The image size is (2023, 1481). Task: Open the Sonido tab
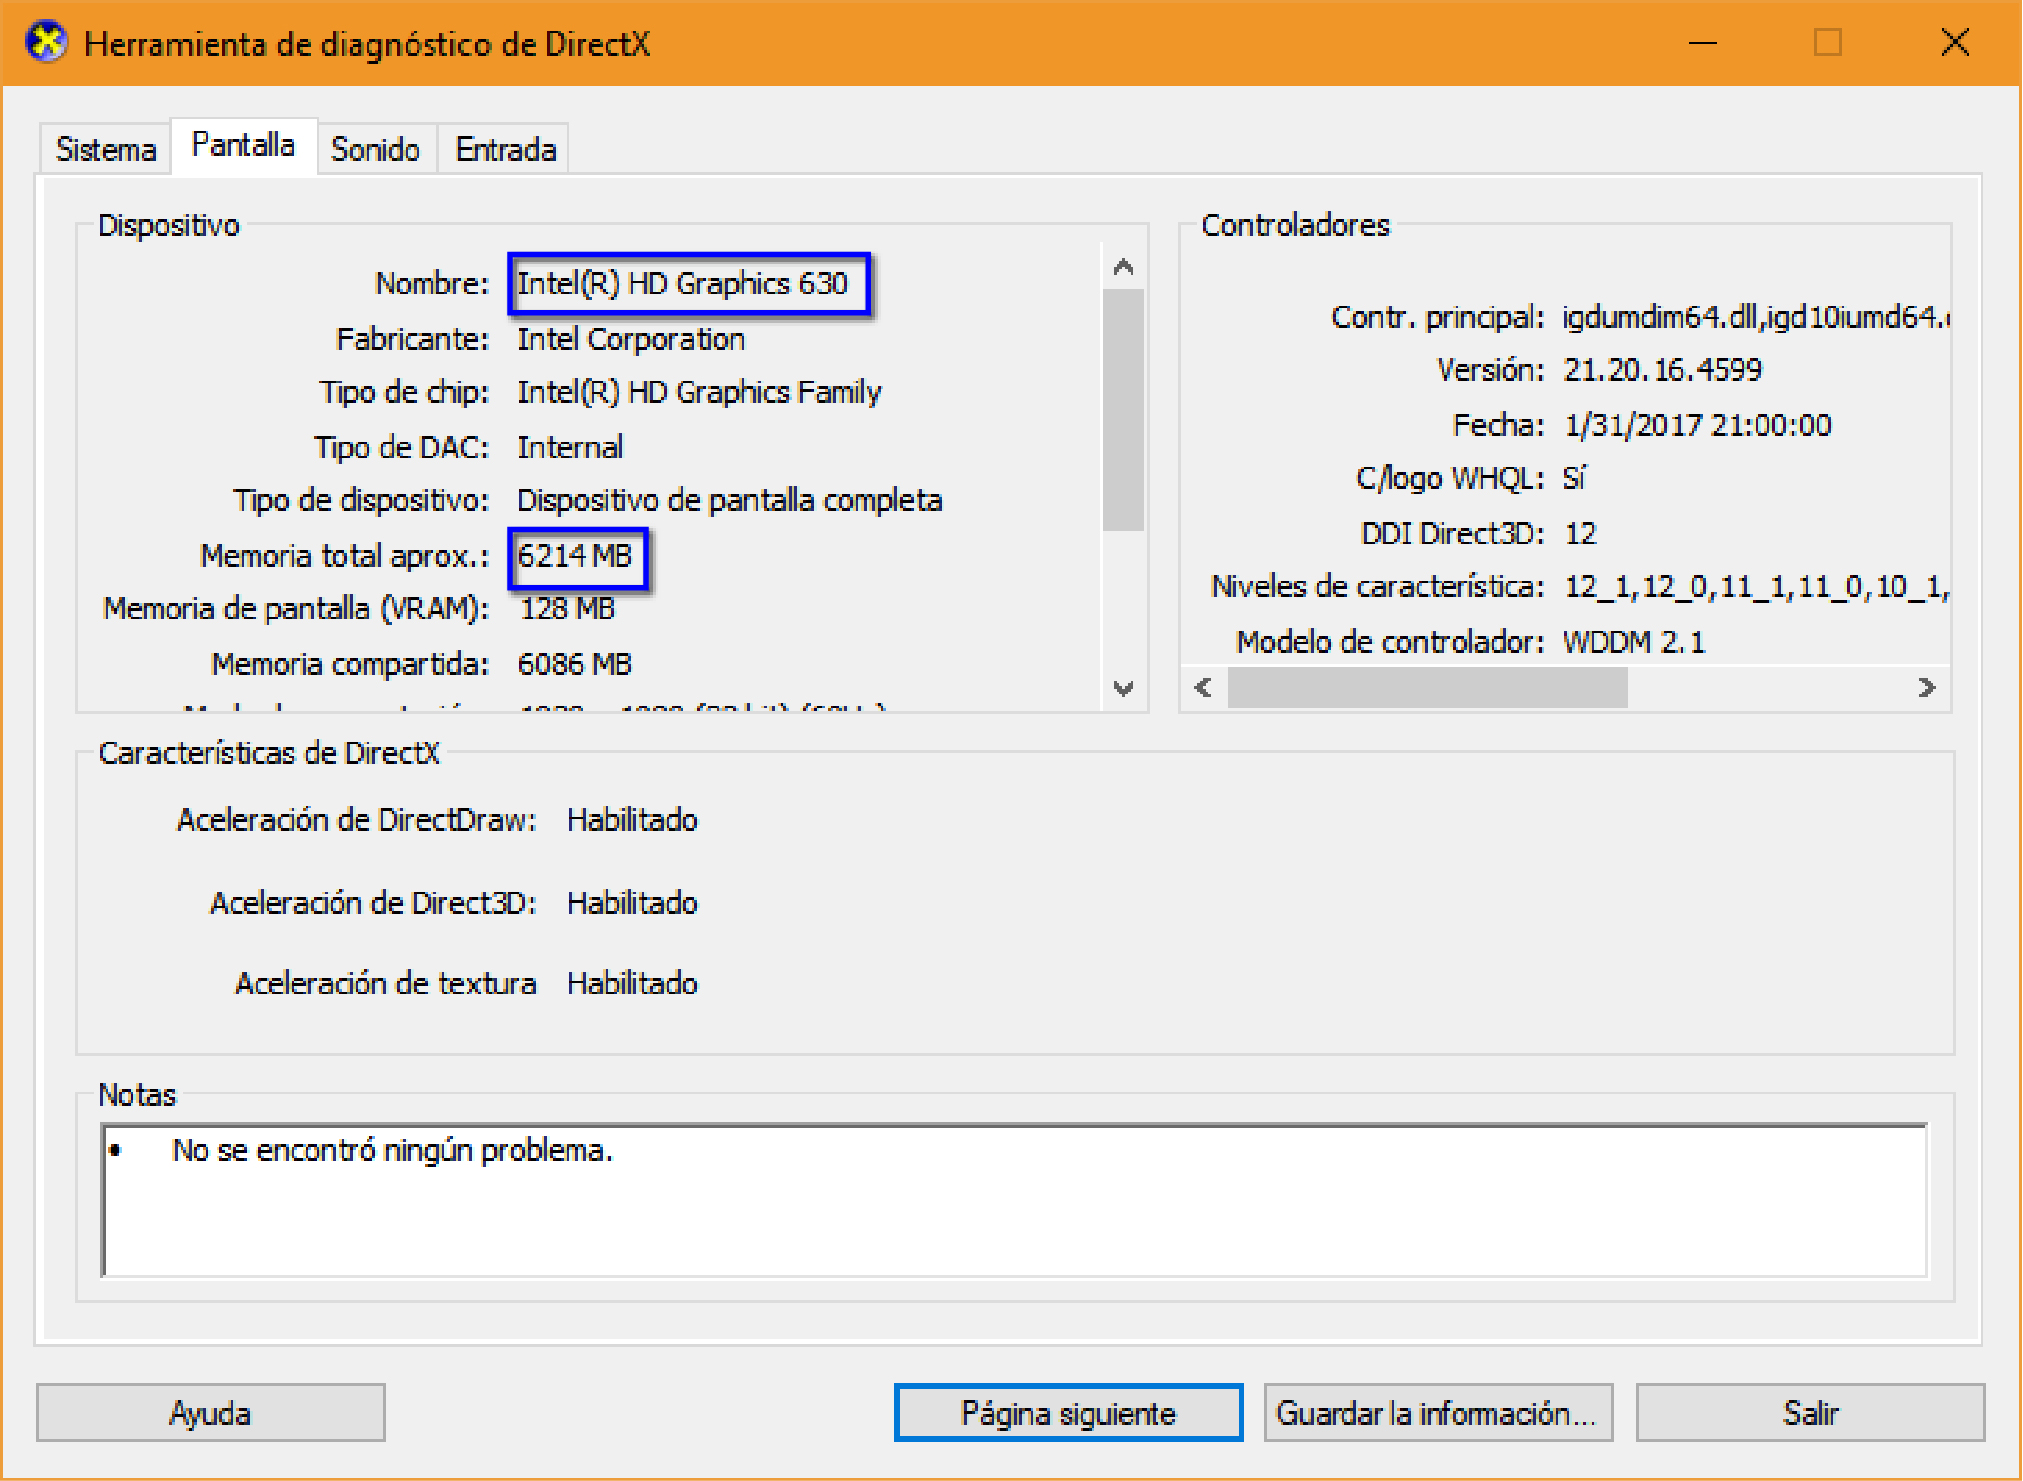click(x=375, y=150)
